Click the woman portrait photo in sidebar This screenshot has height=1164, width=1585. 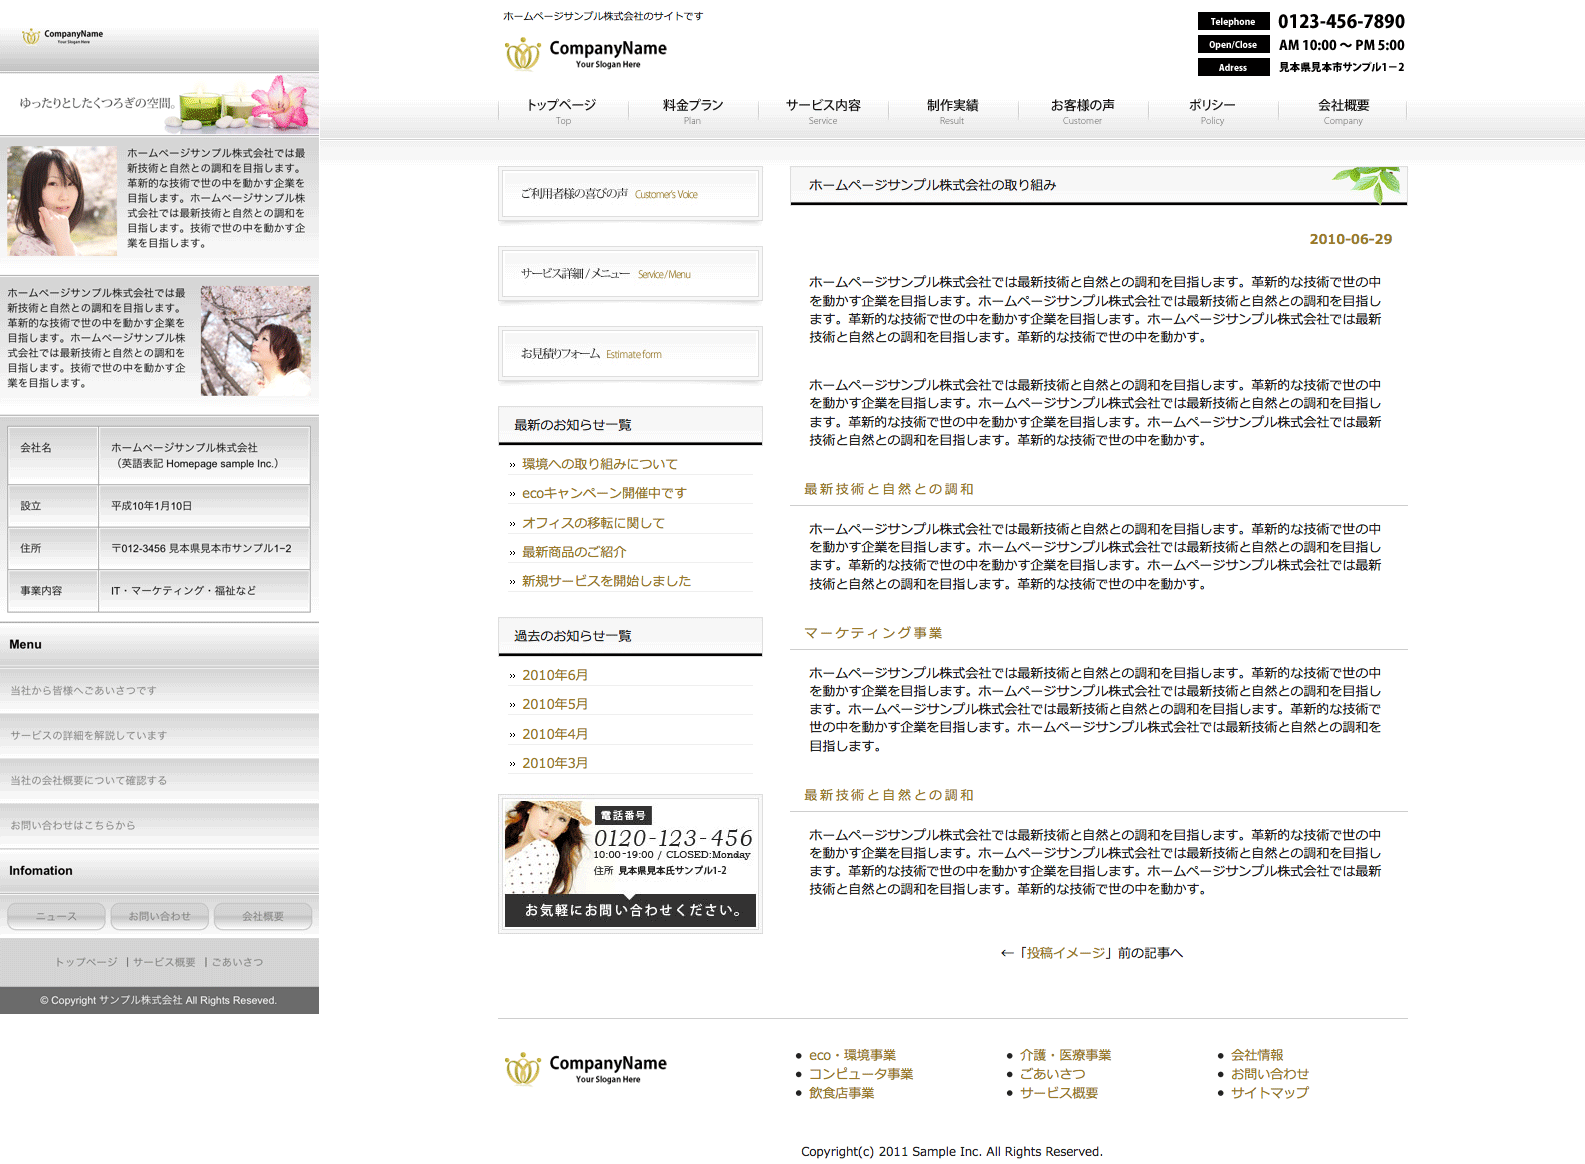[x=62, y=201]
